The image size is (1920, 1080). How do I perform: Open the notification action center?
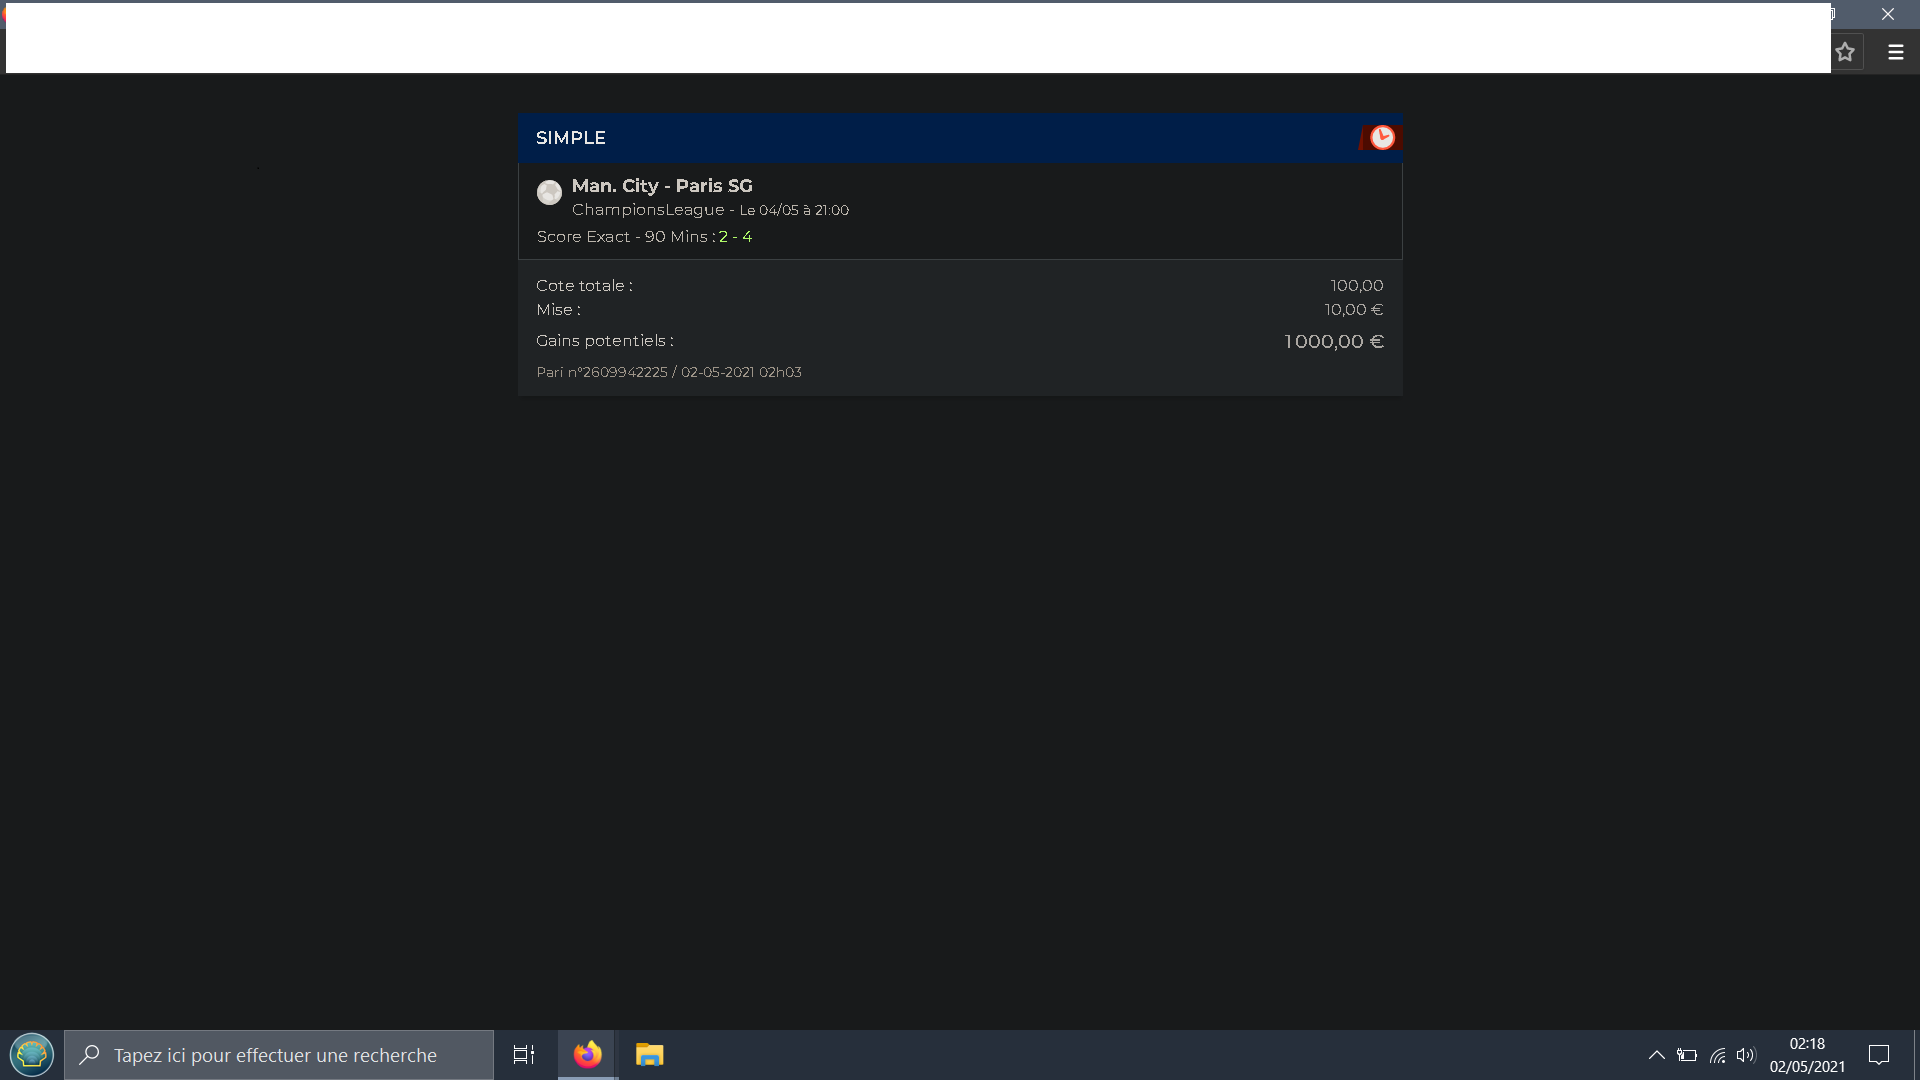coord(1878,1055)
